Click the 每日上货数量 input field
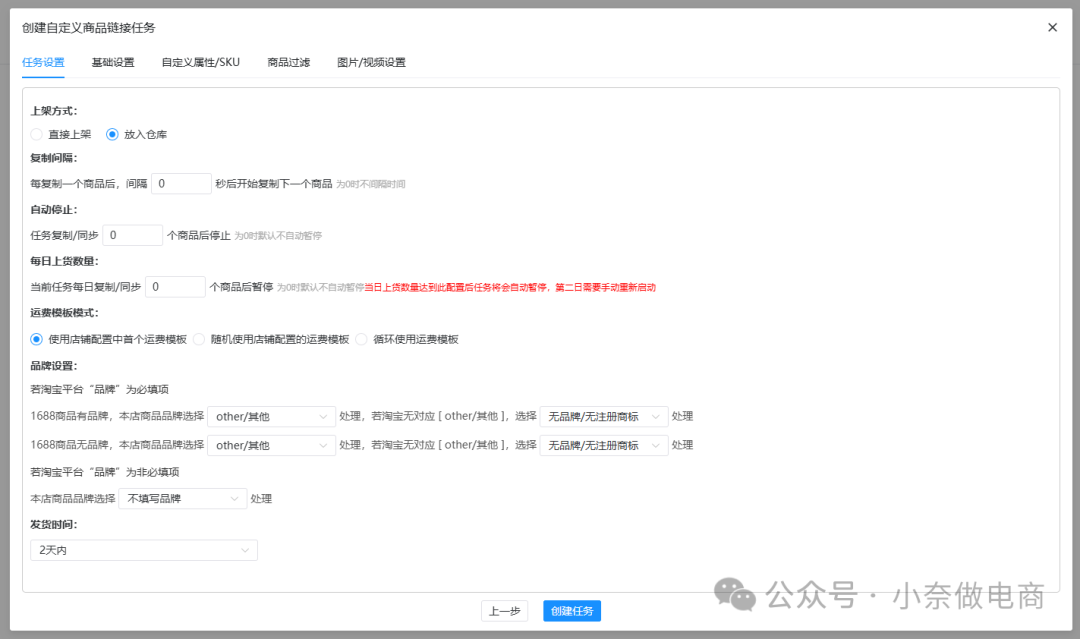 (175, 287)
